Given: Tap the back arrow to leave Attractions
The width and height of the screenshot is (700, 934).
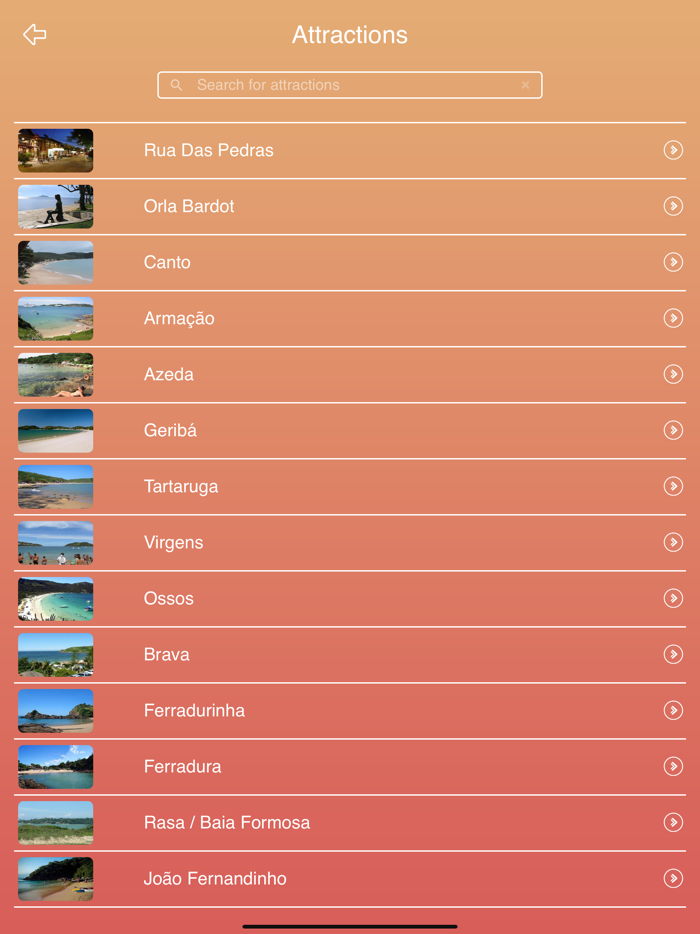Looking at the screenshot, I should click(x=35, y=34).
